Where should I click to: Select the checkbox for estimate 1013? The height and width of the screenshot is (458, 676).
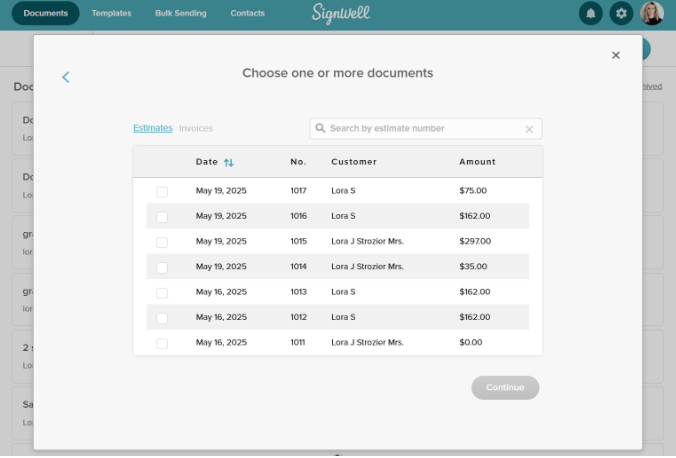(x=162, y=293)
